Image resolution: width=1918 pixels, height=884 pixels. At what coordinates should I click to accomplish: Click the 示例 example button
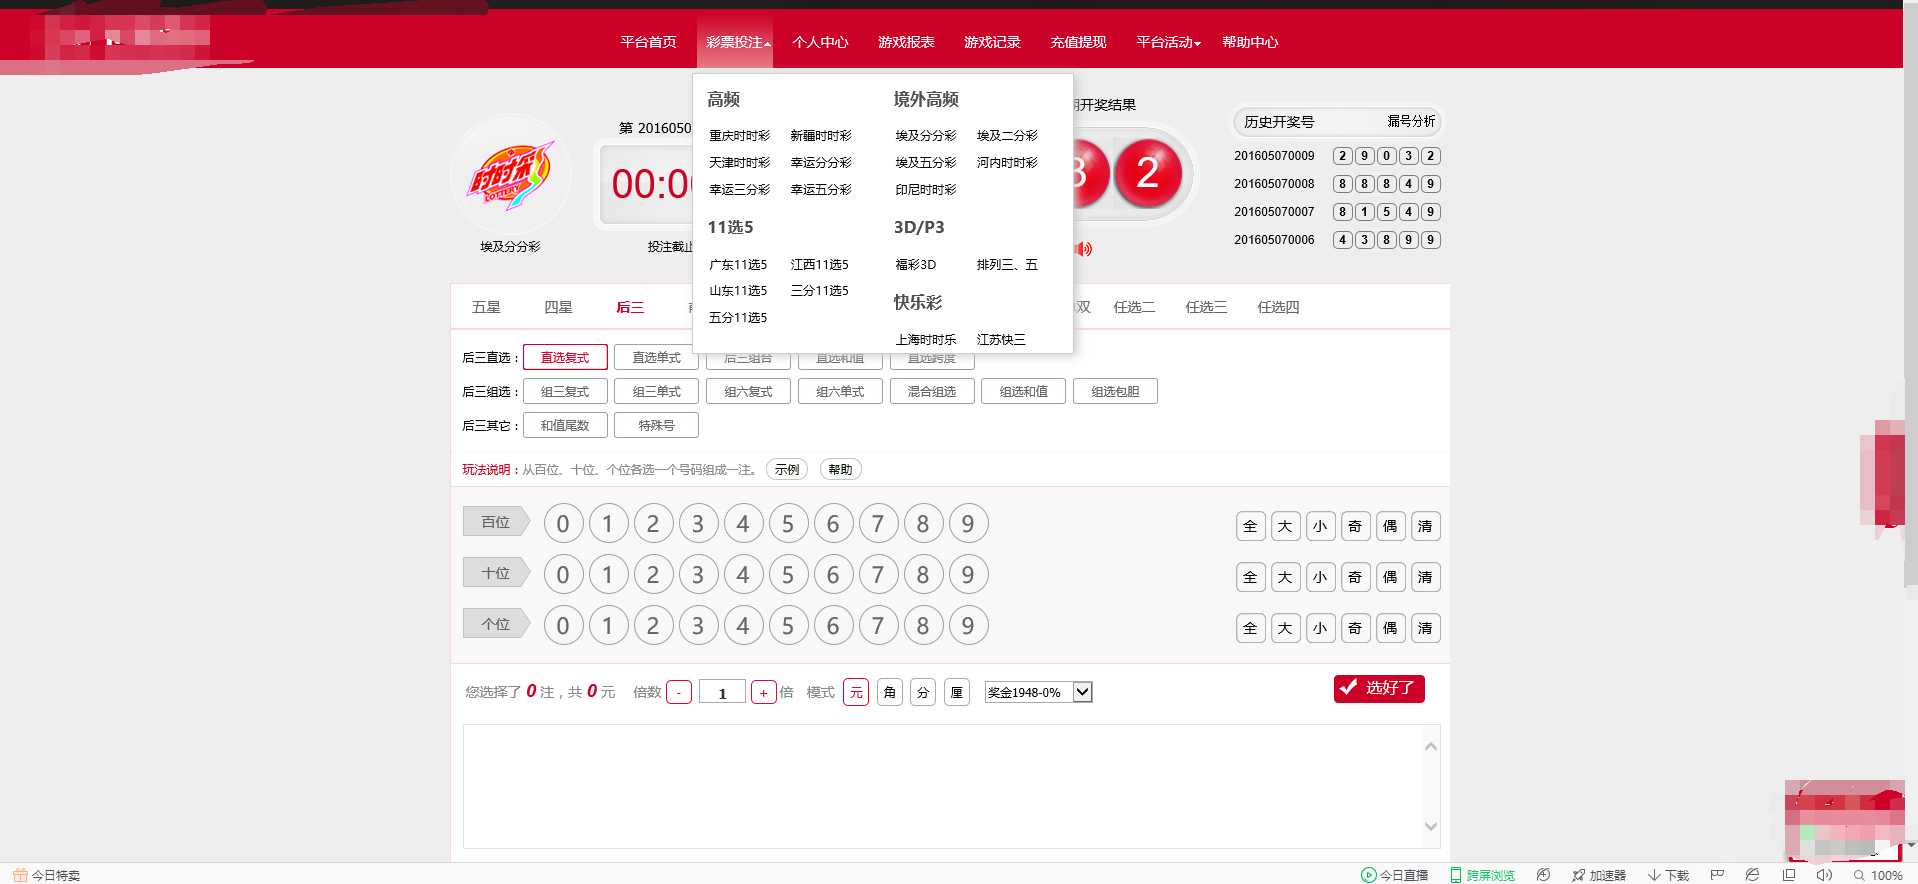click(787, 470)
